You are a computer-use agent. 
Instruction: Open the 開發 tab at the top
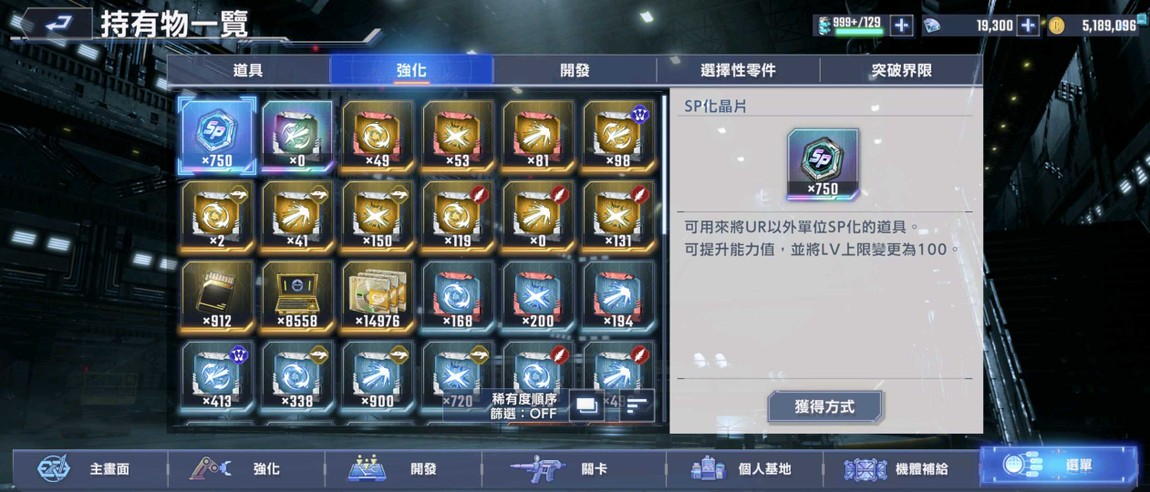pos(574,71)
